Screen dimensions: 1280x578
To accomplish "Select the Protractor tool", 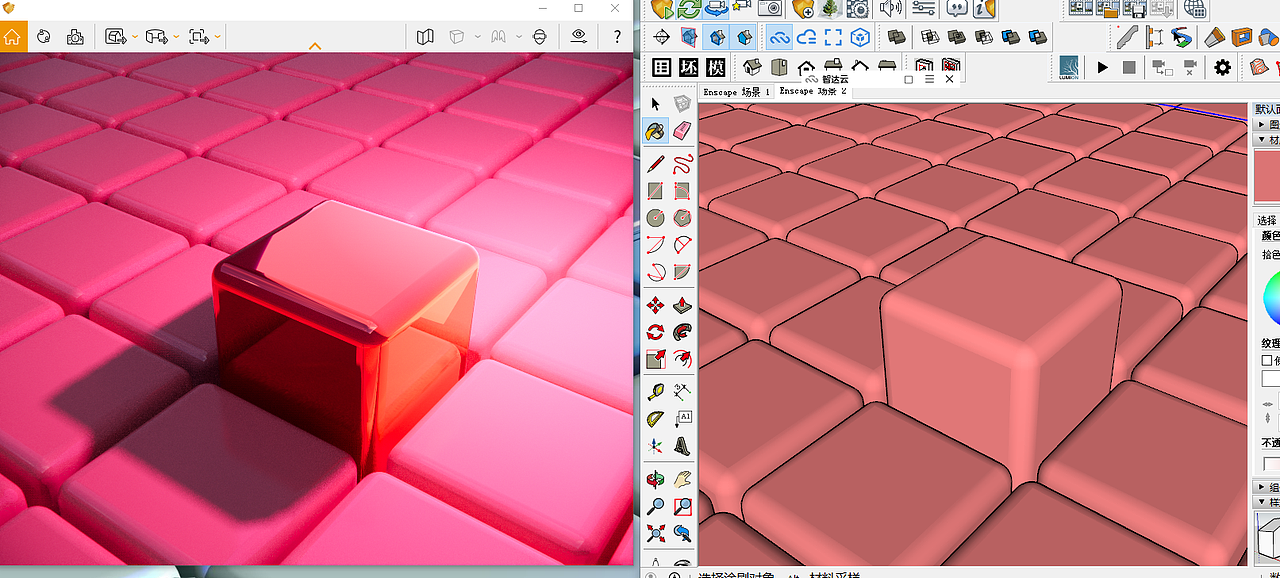I will click(656, 419).
